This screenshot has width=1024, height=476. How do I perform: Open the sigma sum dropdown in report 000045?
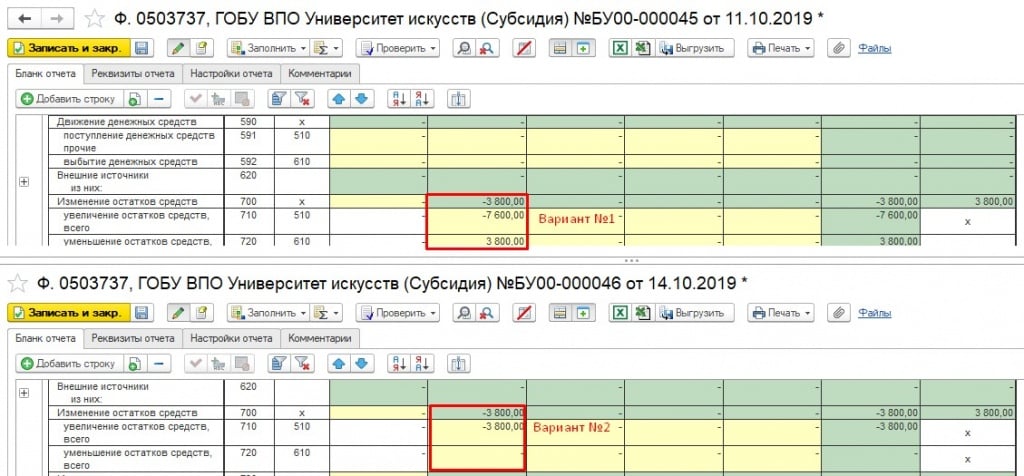point(327,48)
